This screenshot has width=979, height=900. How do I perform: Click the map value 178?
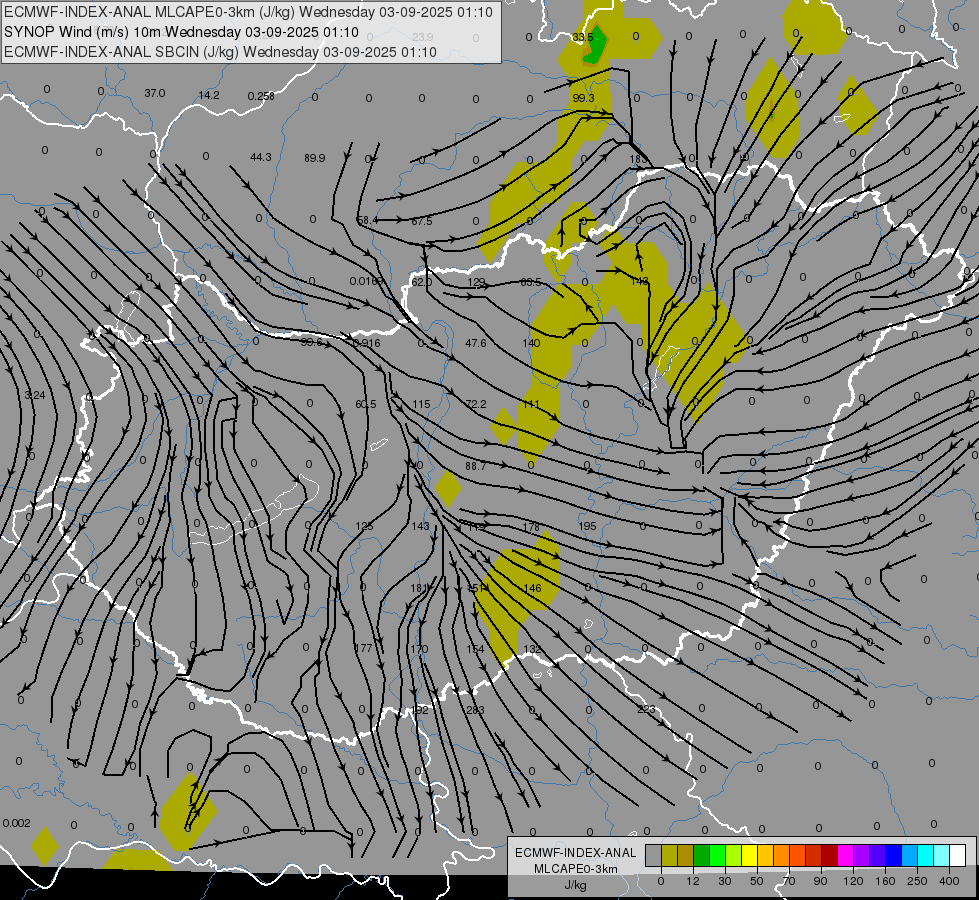click(531, 527)
